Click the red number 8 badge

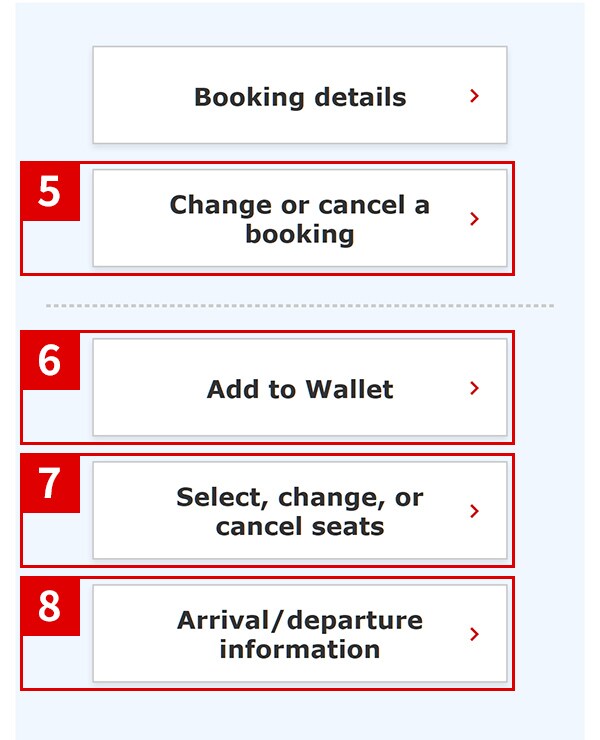[50, 606]
